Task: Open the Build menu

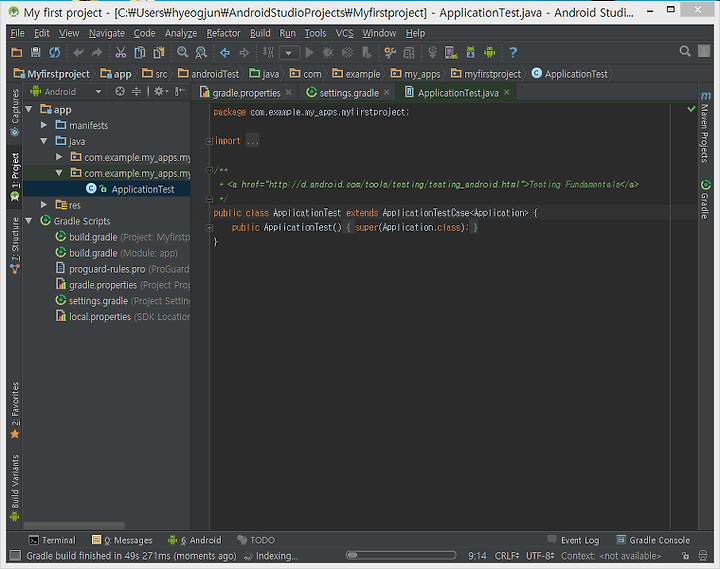Action: coord(260,33)
